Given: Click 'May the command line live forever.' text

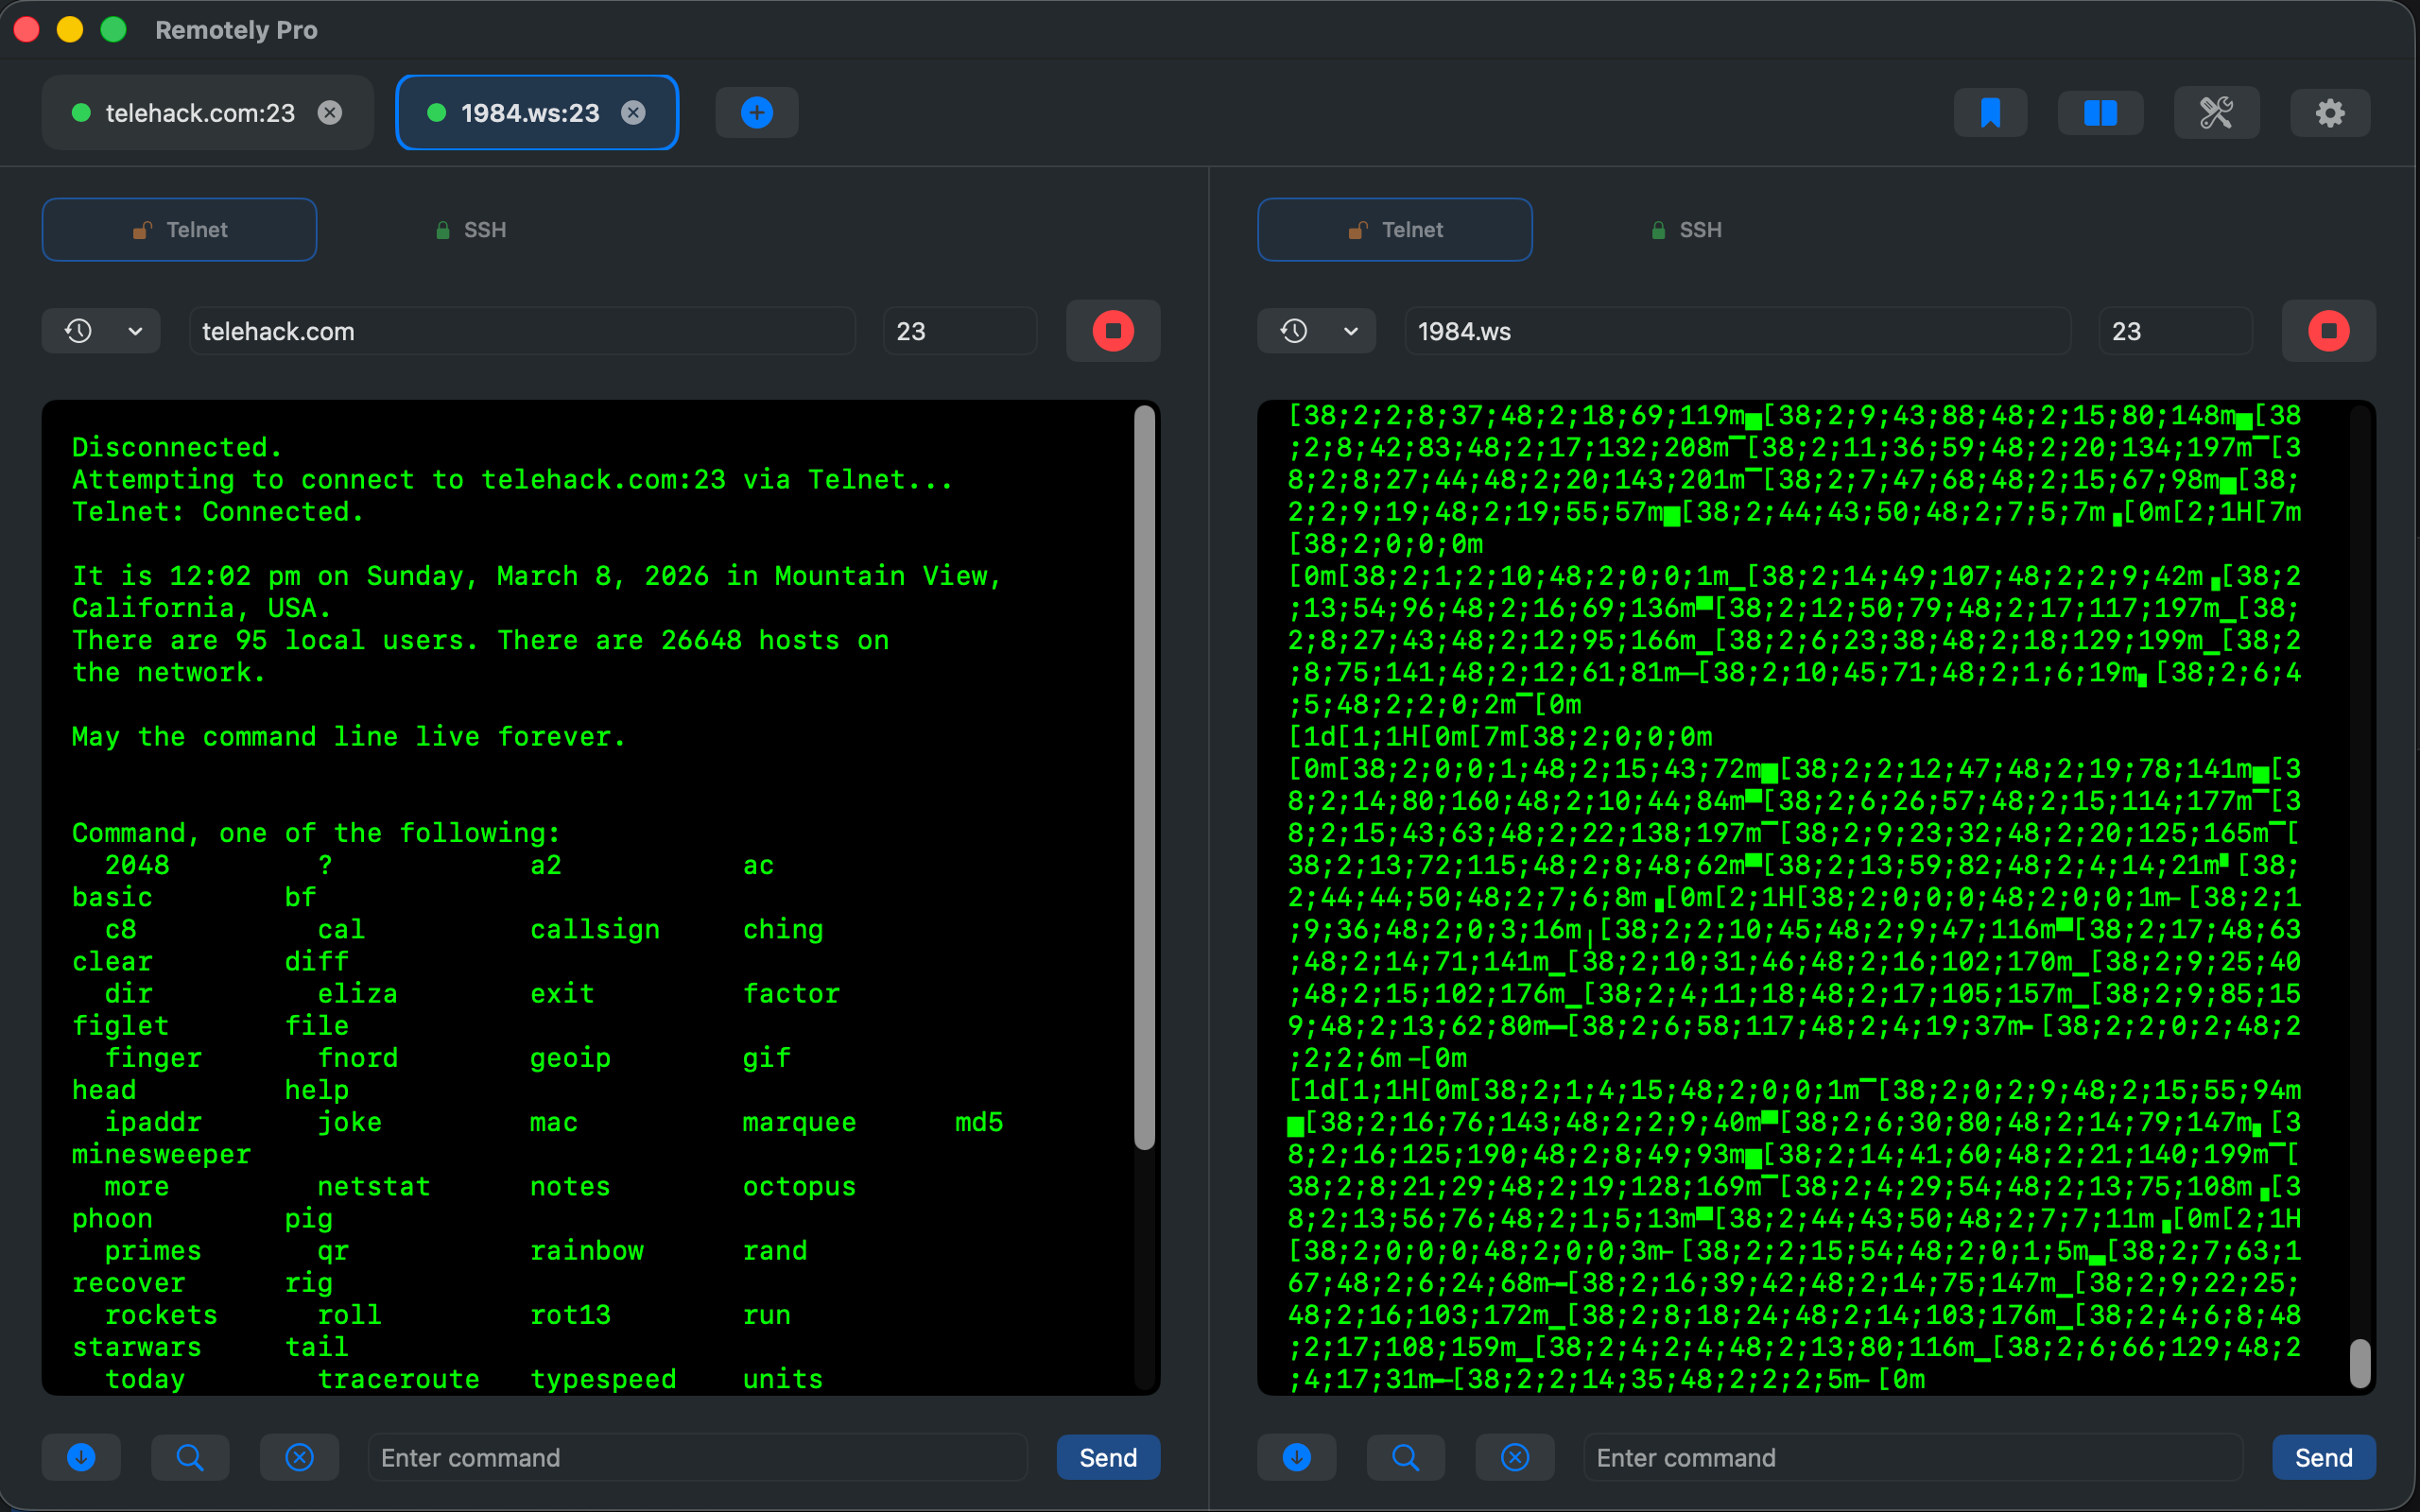Looking at the screenshot, I should click(349, 736).
